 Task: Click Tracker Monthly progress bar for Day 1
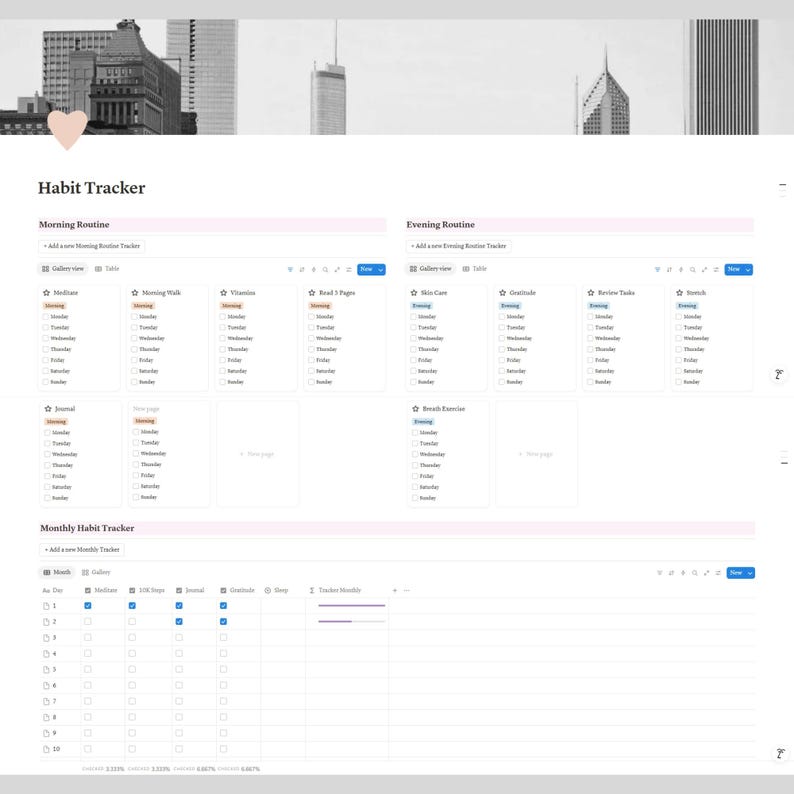pyautogui.click(x=351, y=606)
